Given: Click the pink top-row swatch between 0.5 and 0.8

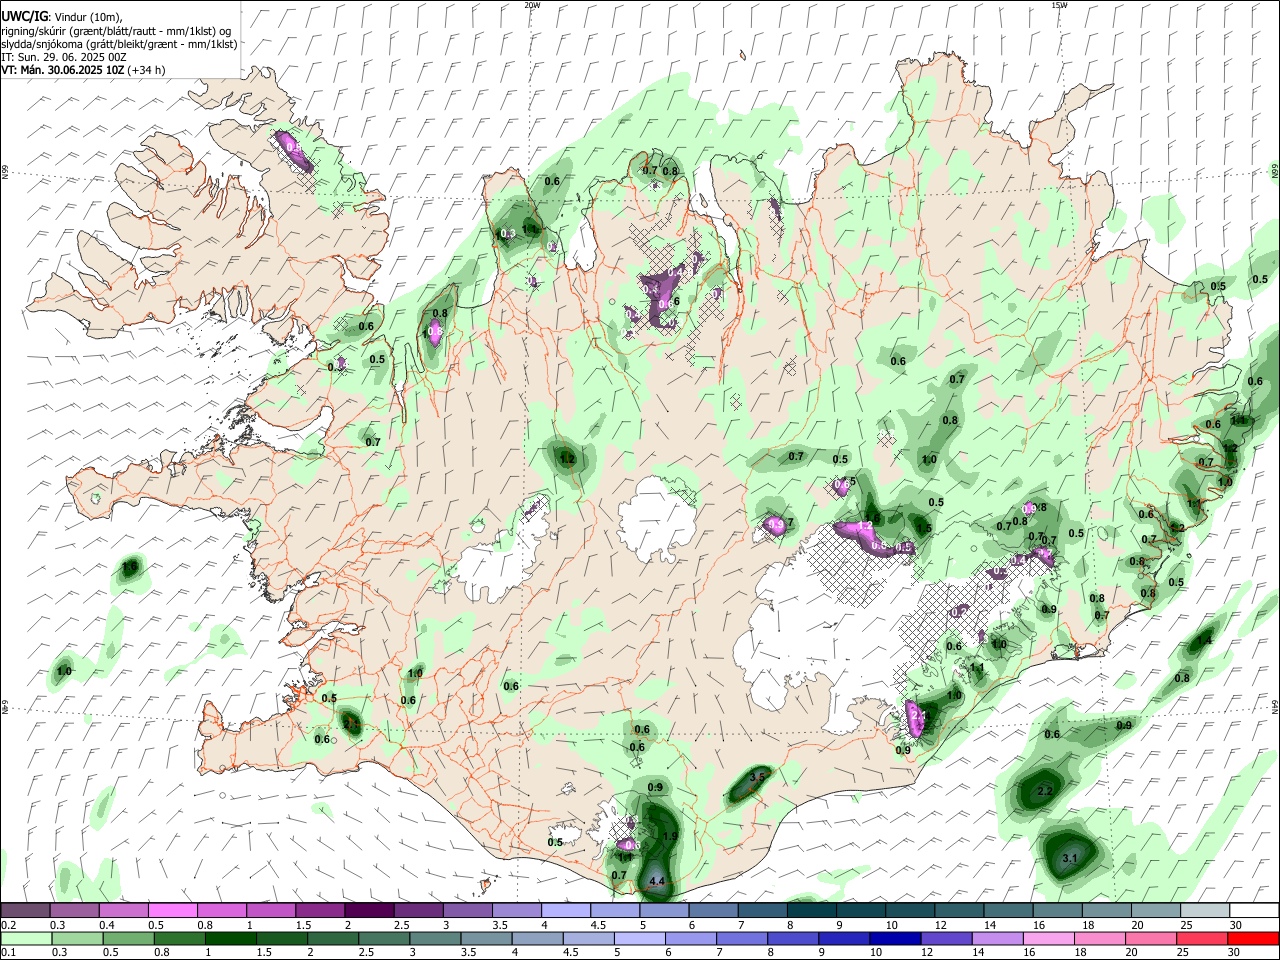Looking at the screenshot, I should point(172,911).
